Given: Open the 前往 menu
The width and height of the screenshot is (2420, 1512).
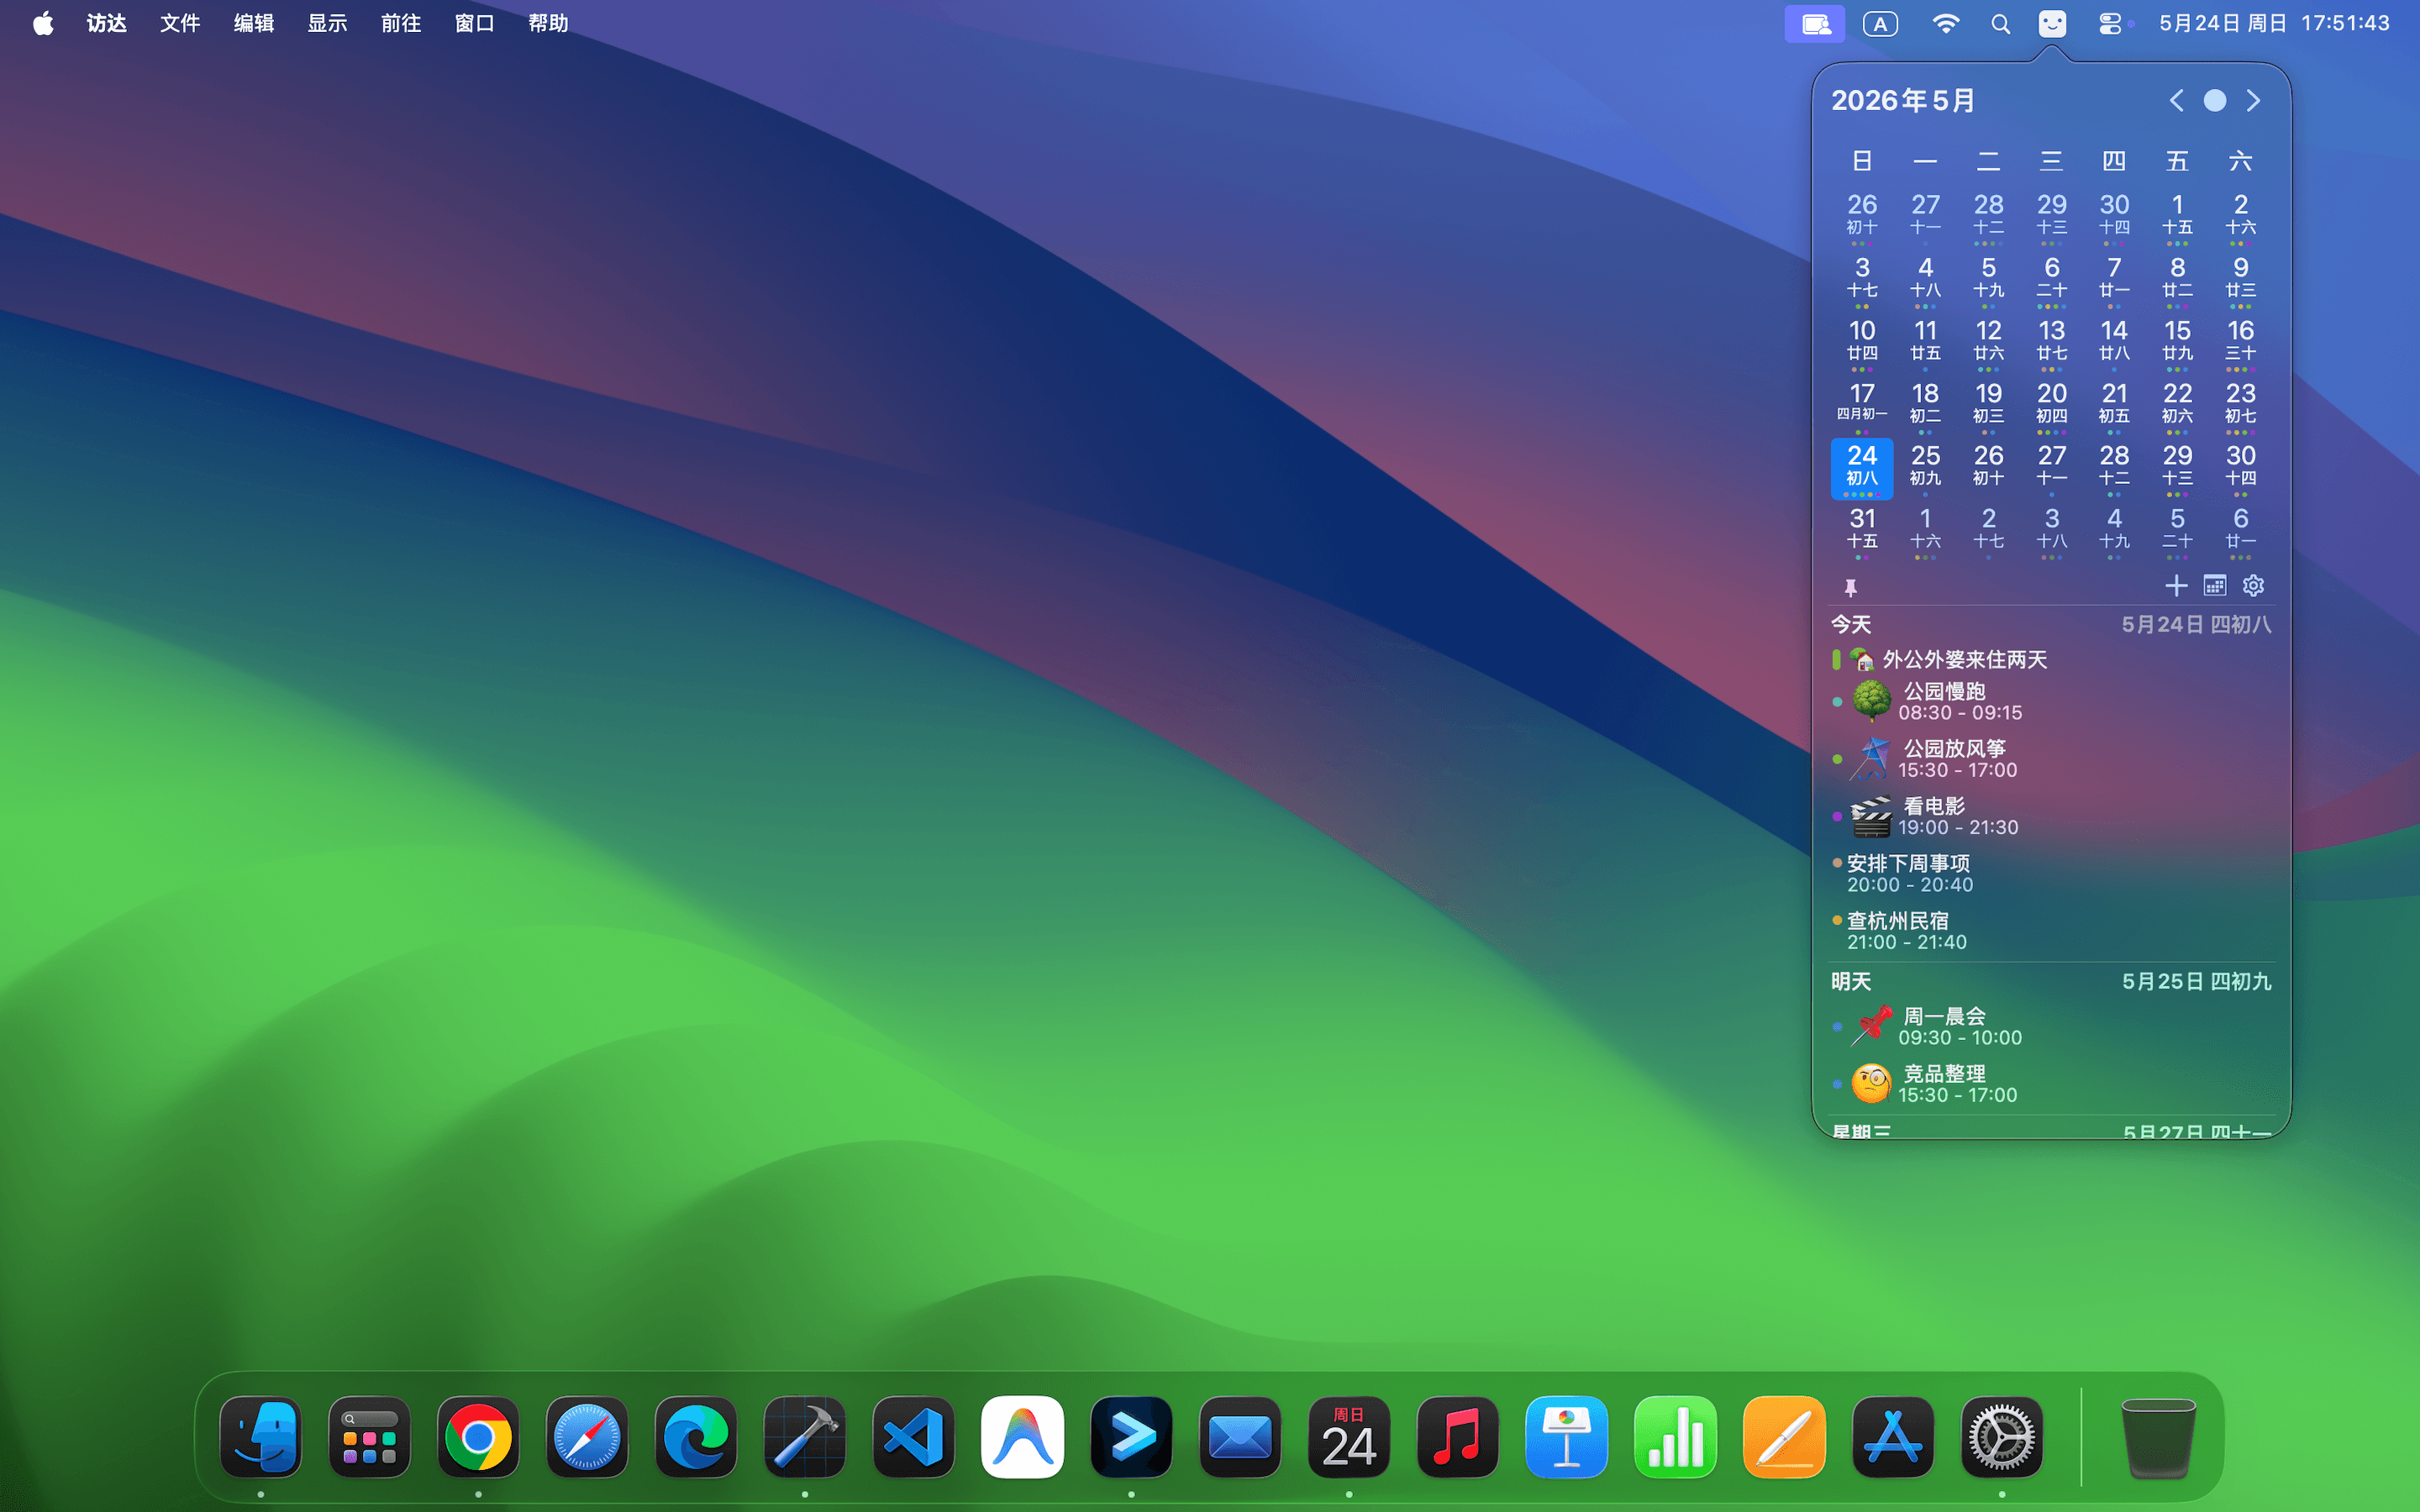Looking at the screenshot, I should [401, 23].
